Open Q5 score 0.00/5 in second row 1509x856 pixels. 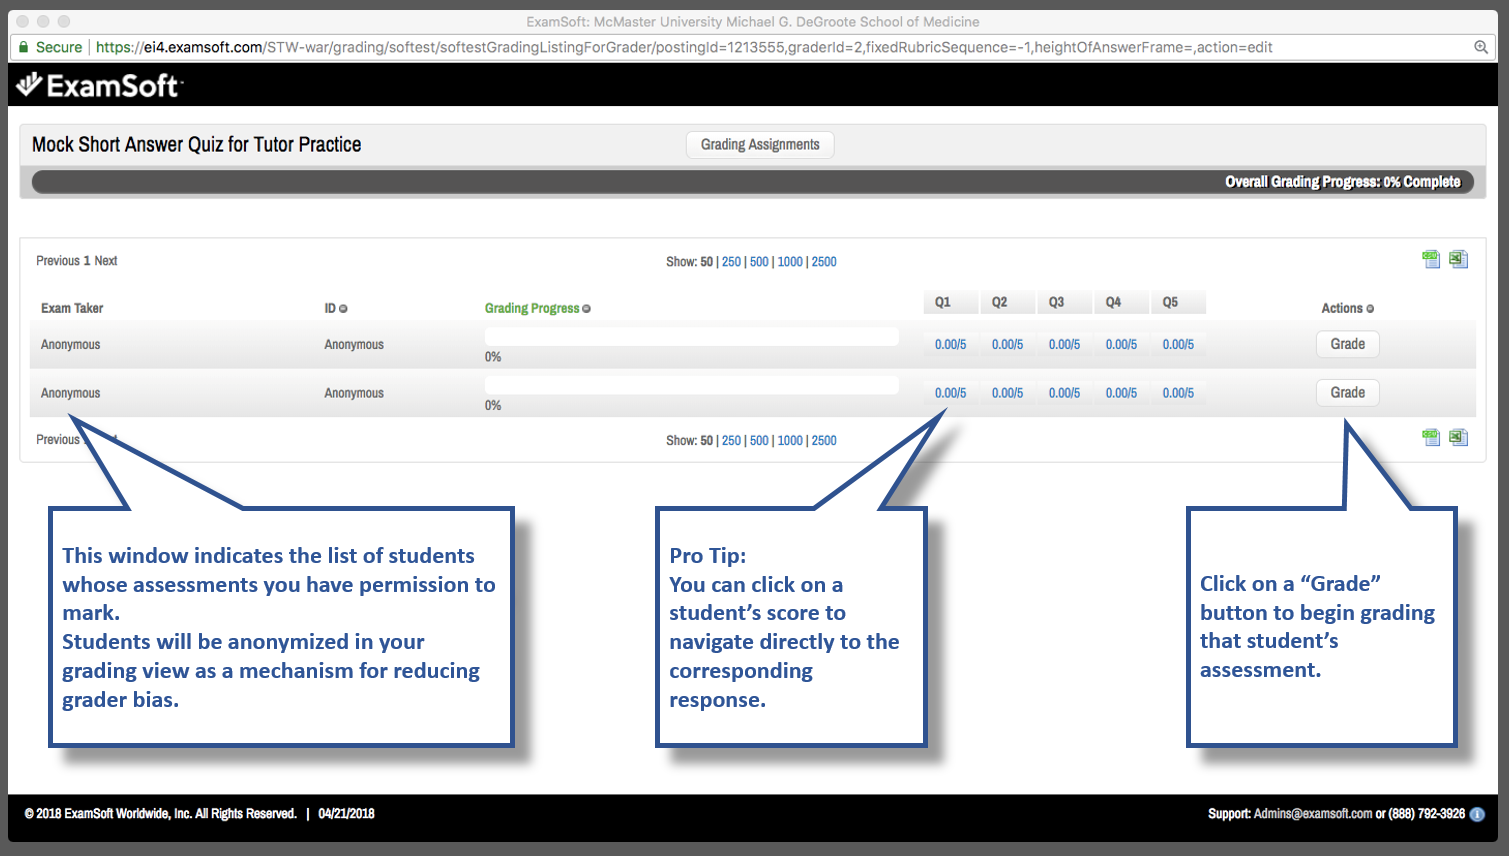[1178, 394]
